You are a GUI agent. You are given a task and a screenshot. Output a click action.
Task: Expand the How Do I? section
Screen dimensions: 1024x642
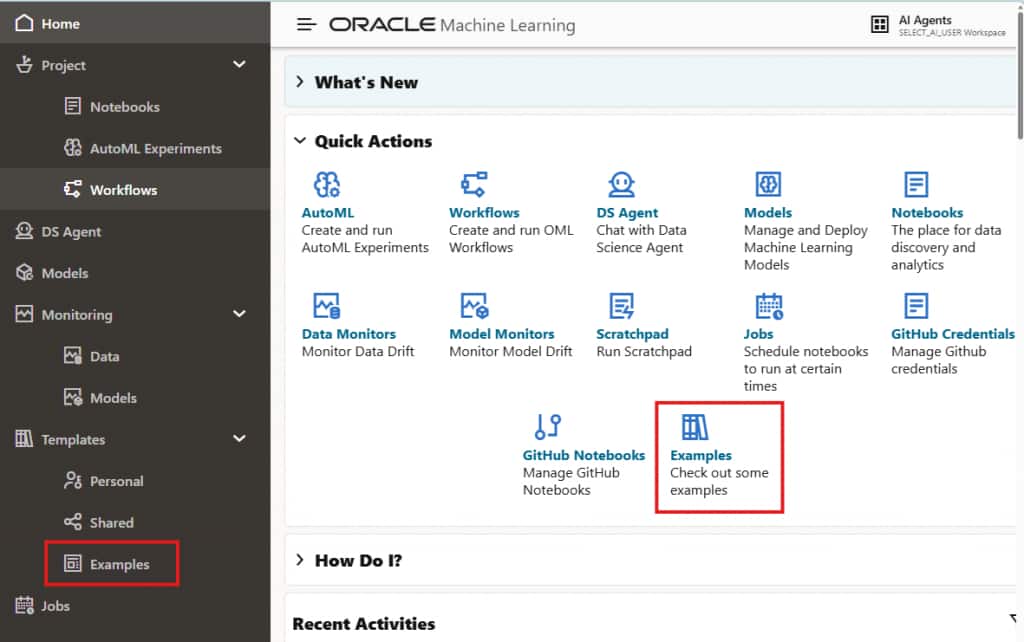300,560
